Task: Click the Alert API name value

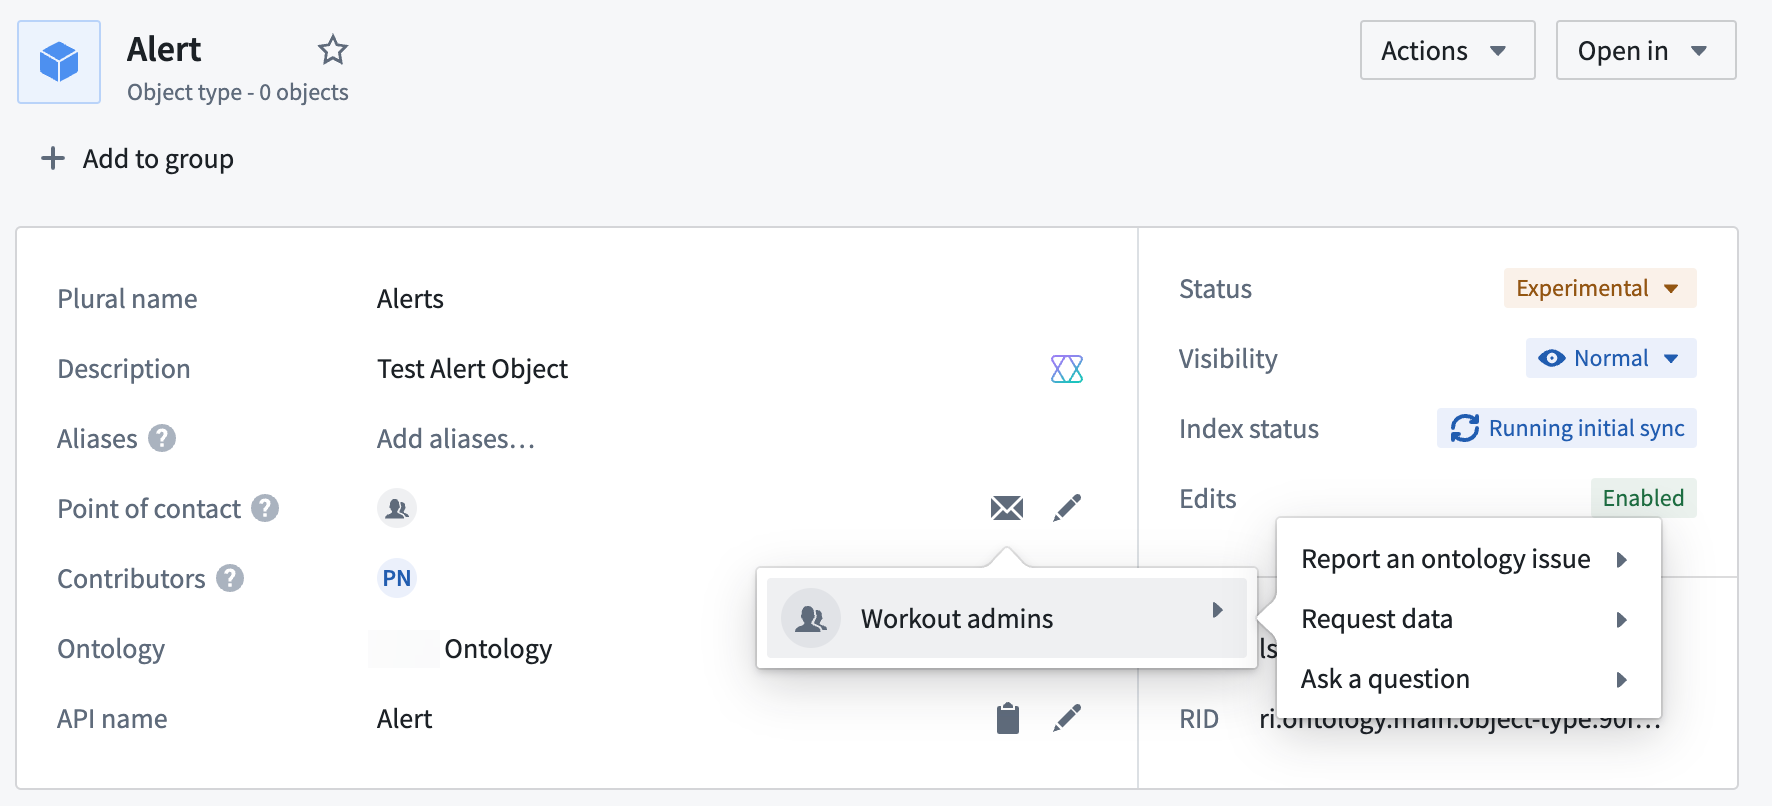Action: [404, 719]
